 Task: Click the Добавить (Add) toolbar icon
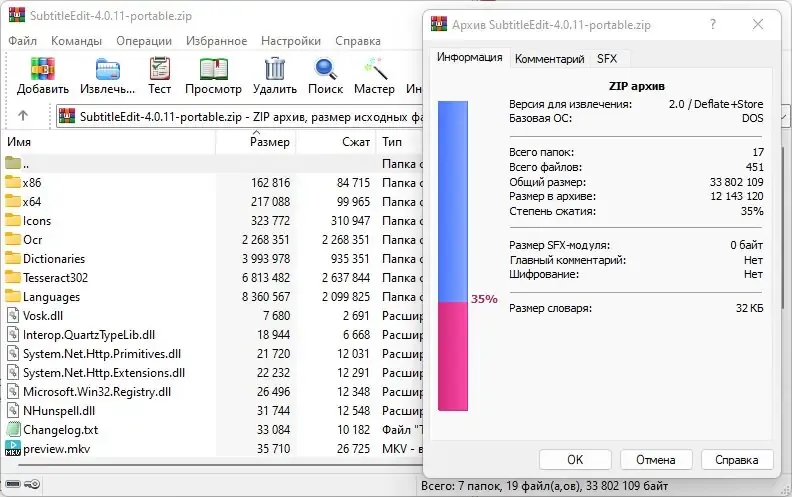click(x=42, y=68)
